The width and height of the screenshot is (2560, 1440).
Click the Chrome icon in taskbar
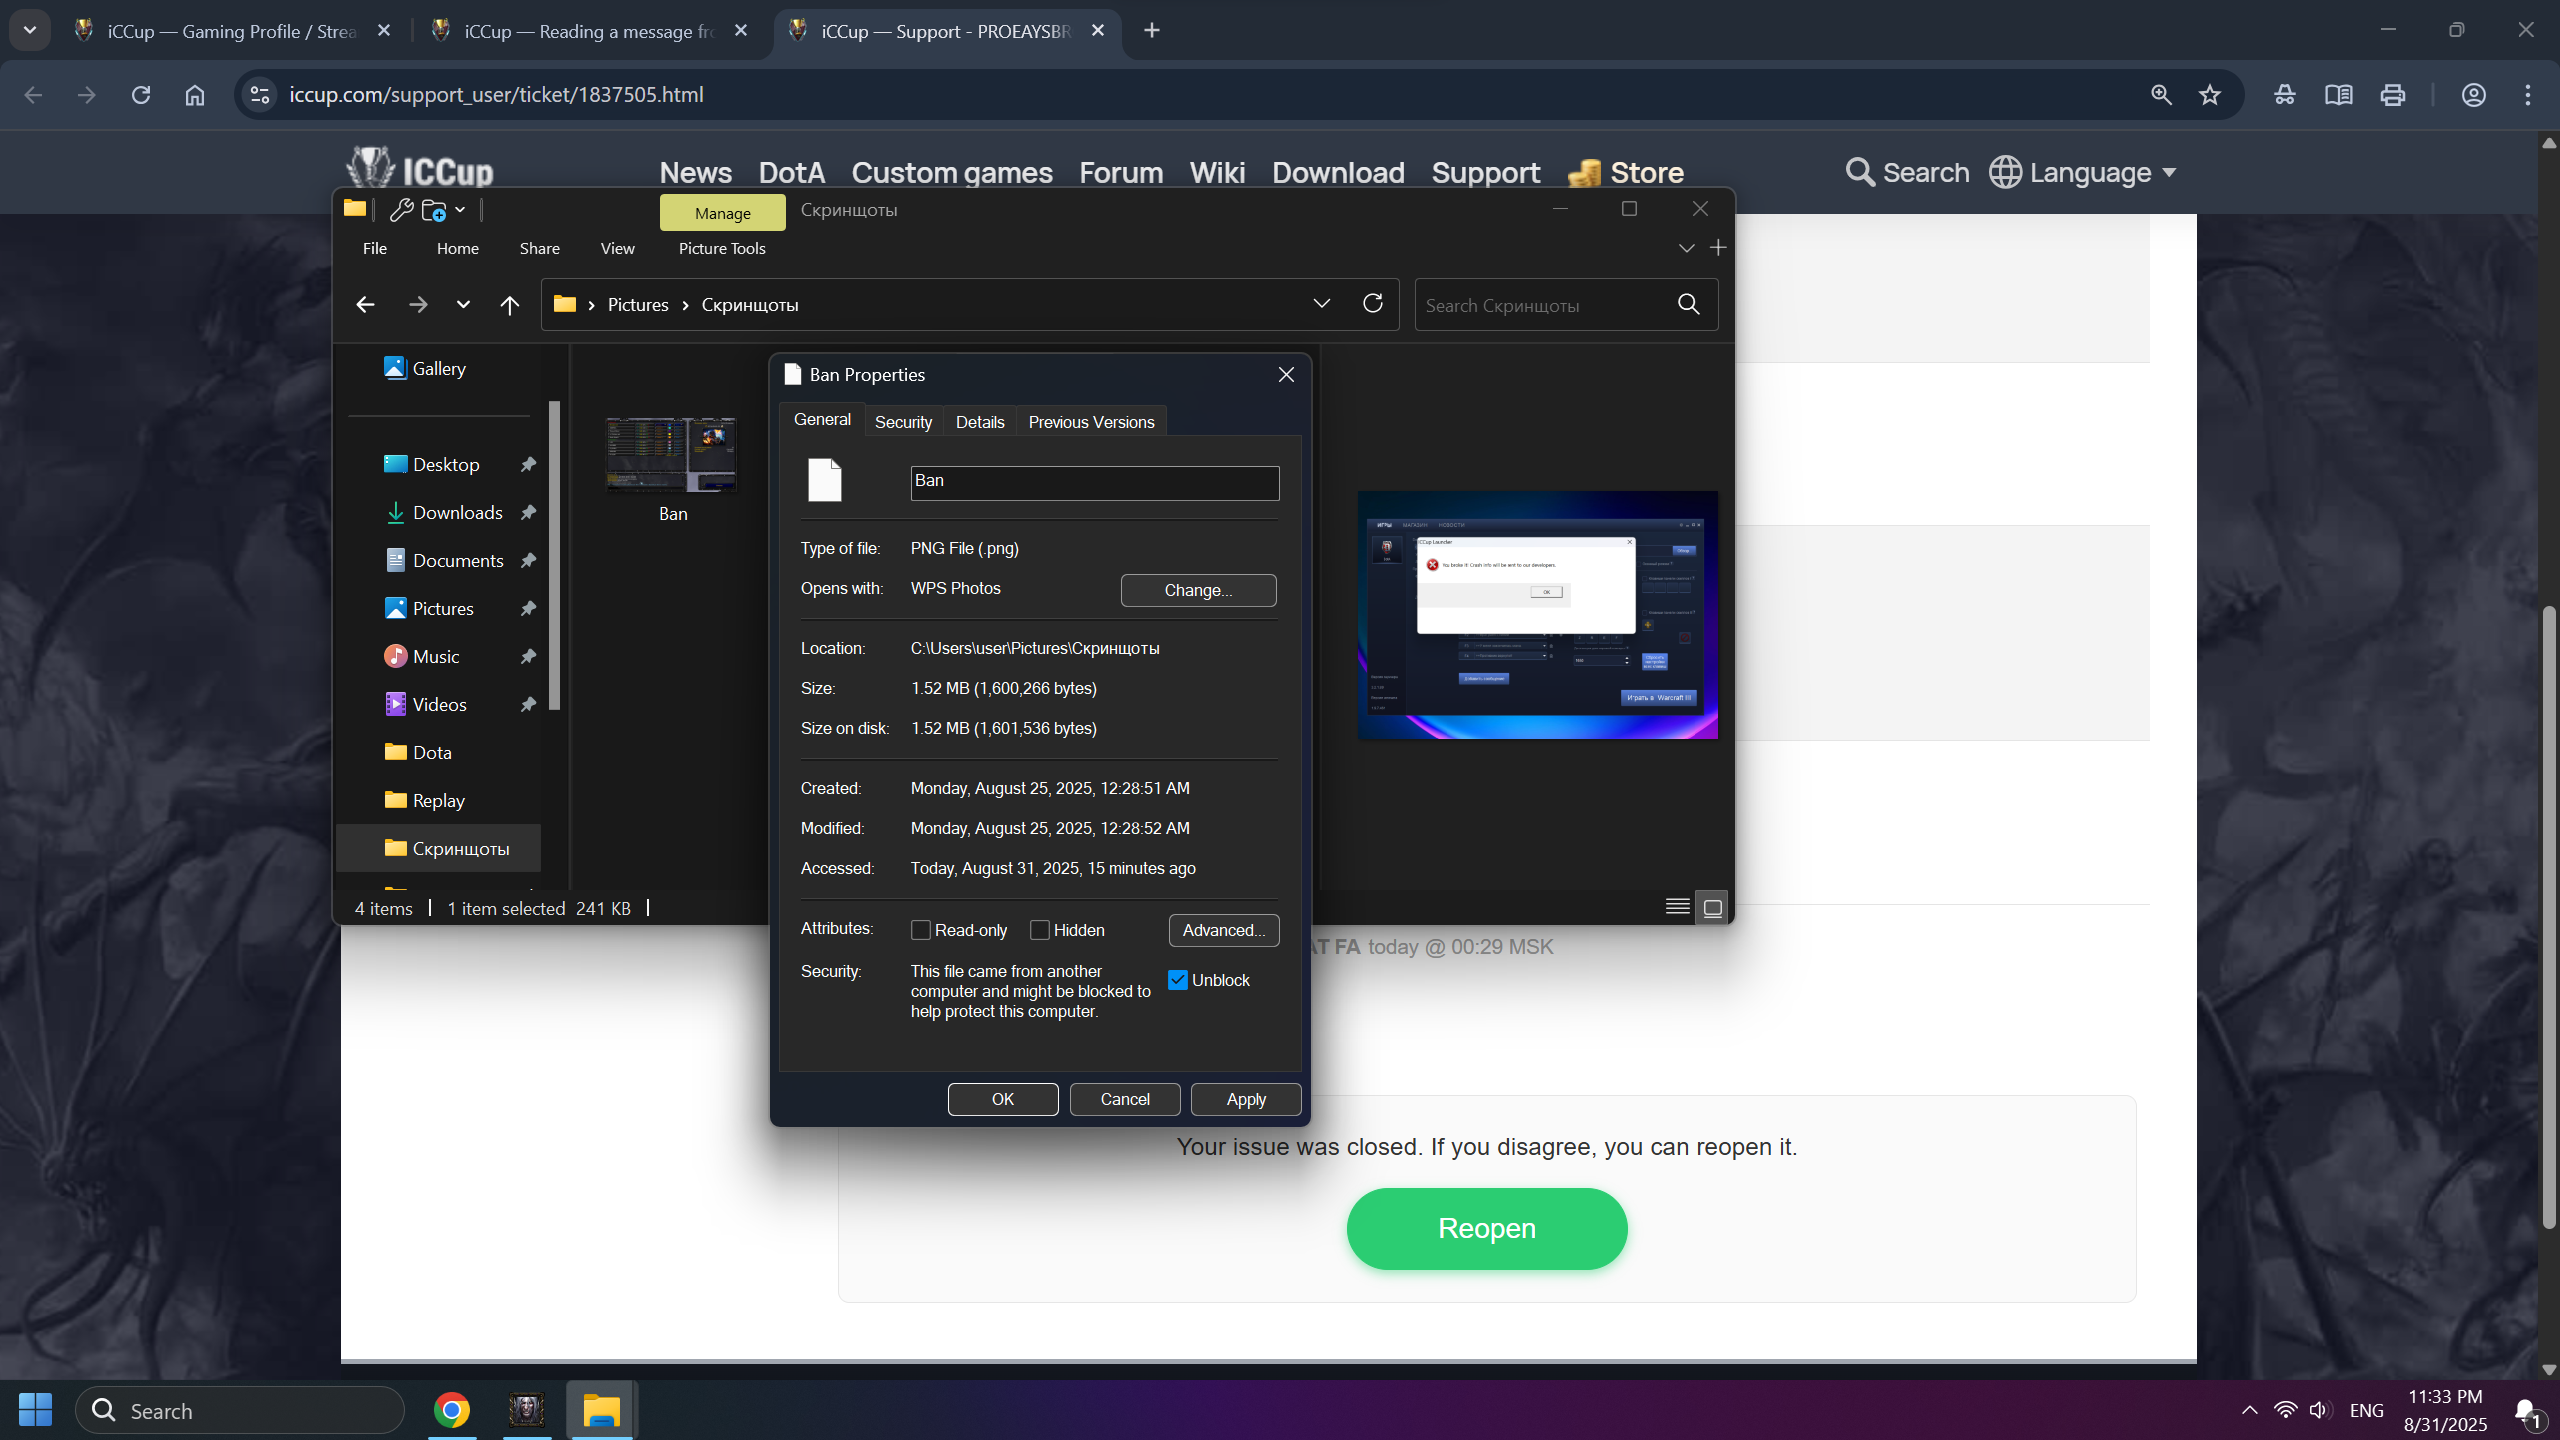452,1410
